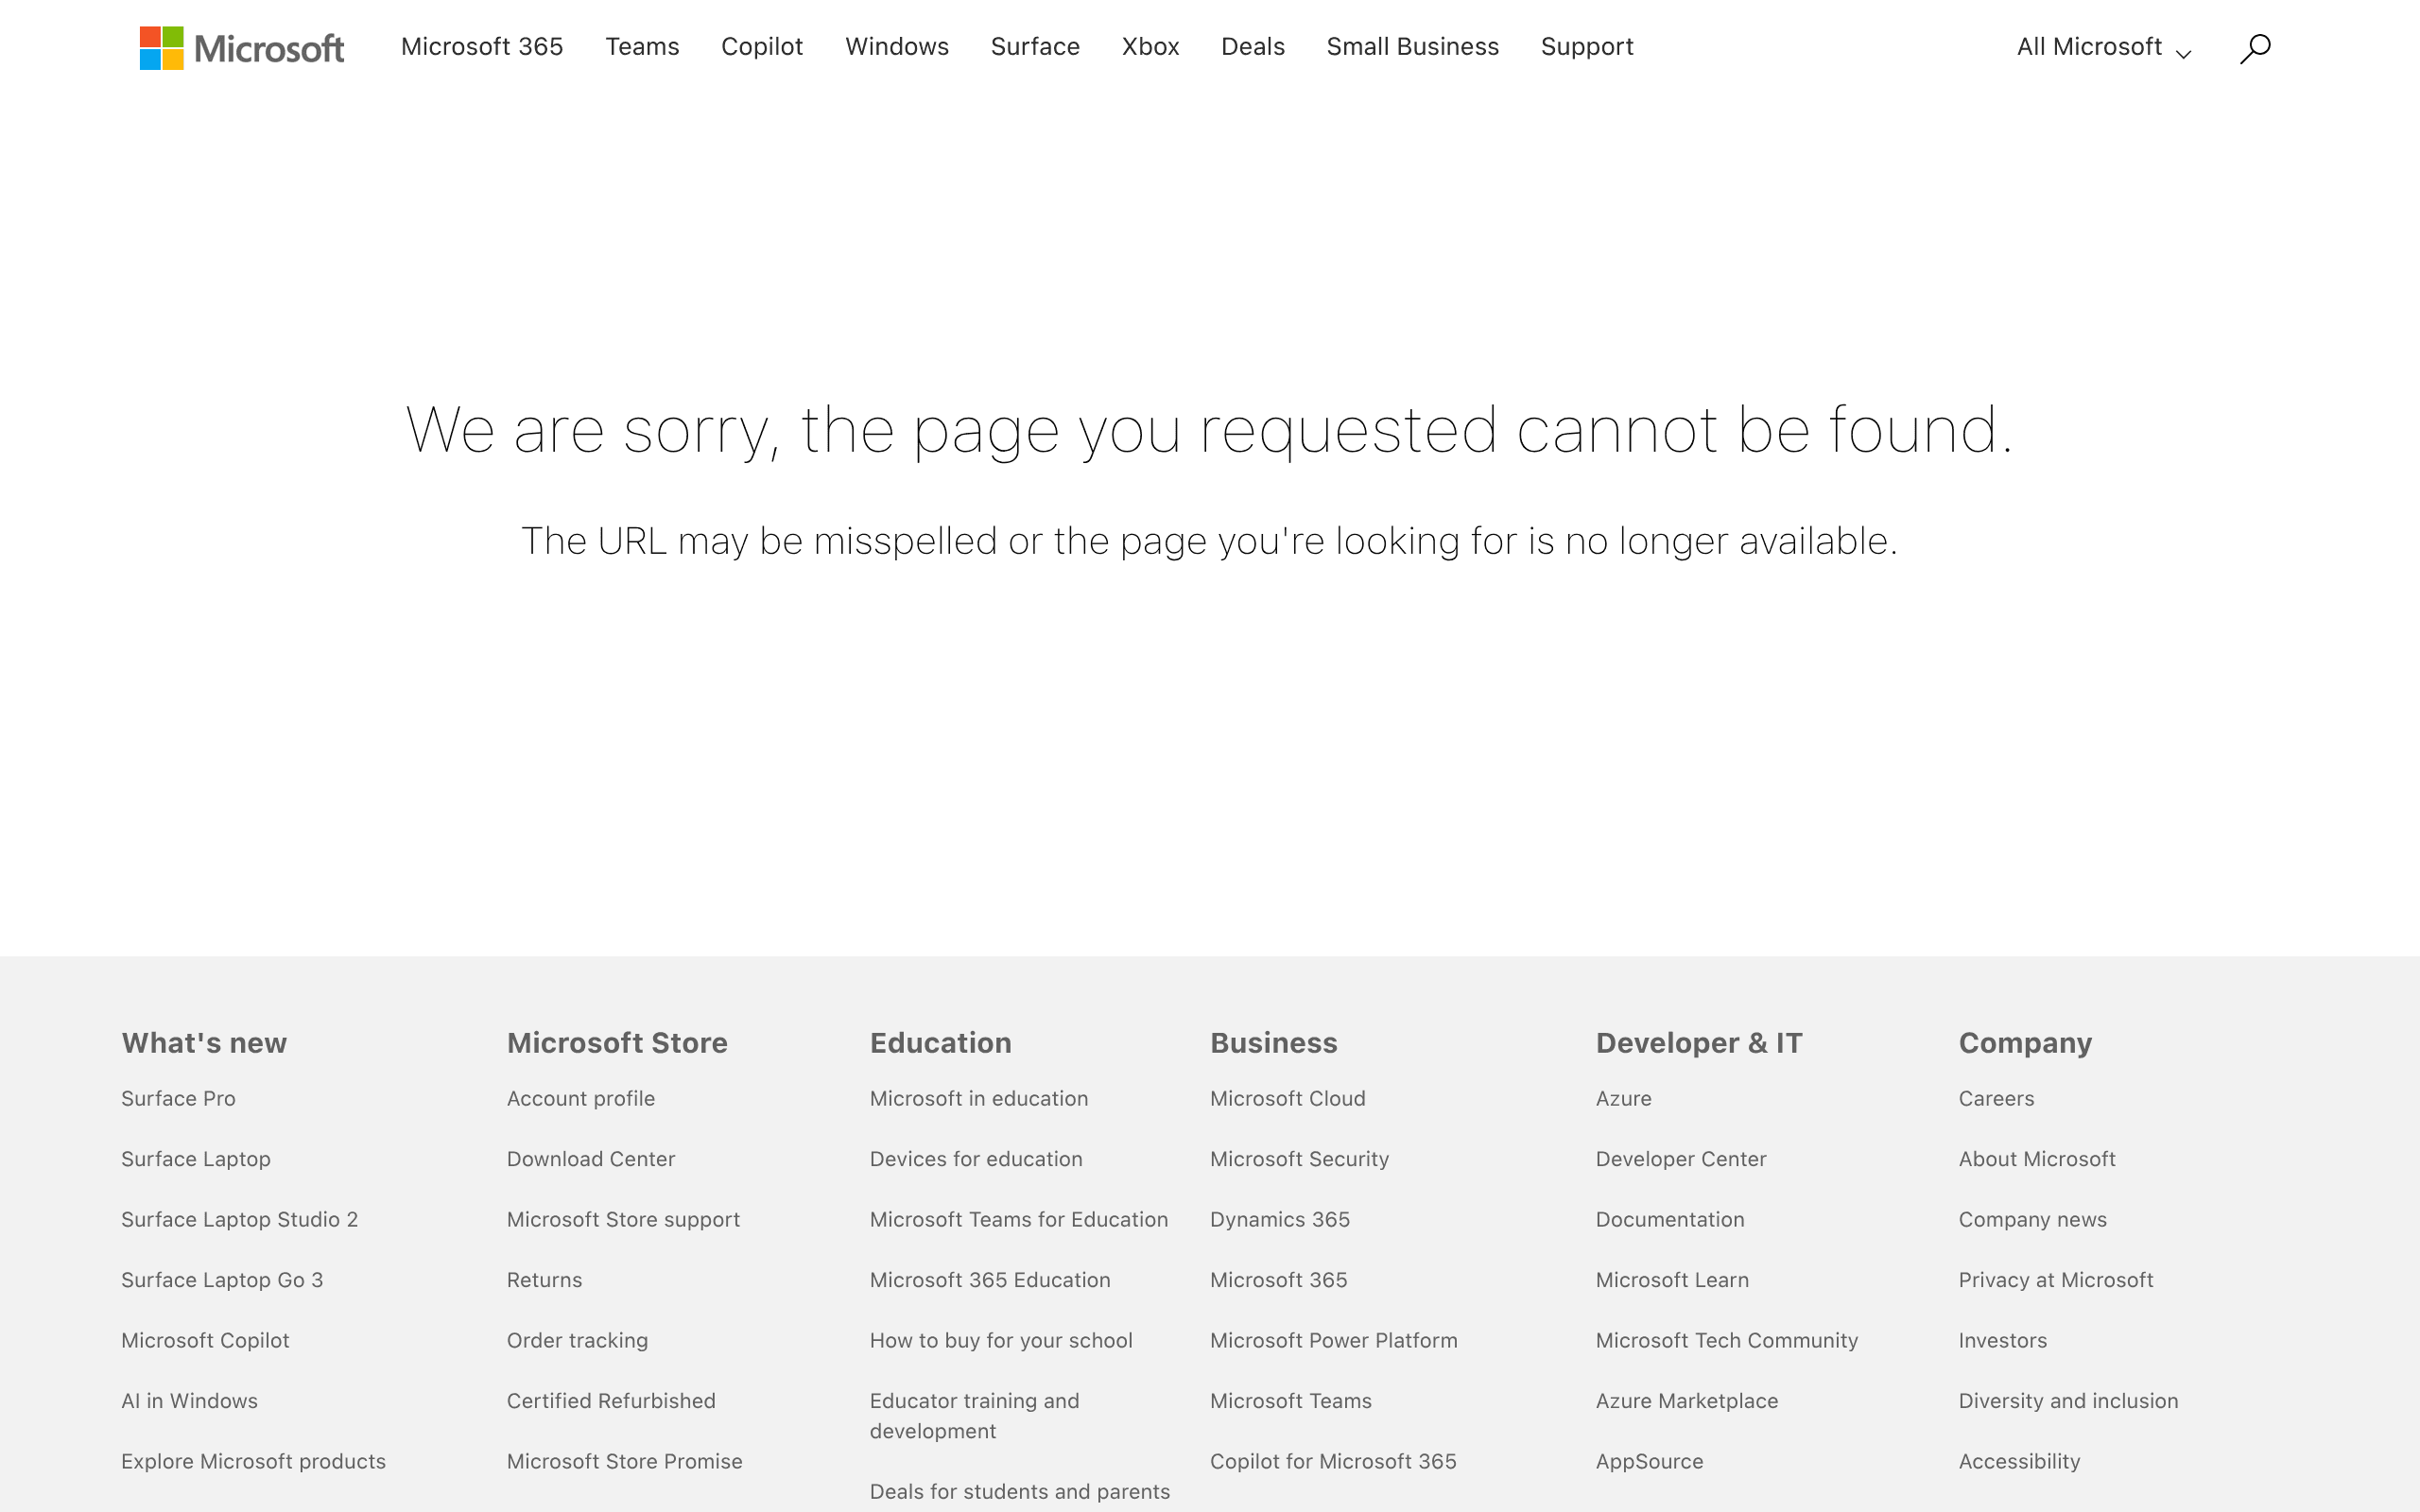Open the Documentation link

tap(1670, 1219)
